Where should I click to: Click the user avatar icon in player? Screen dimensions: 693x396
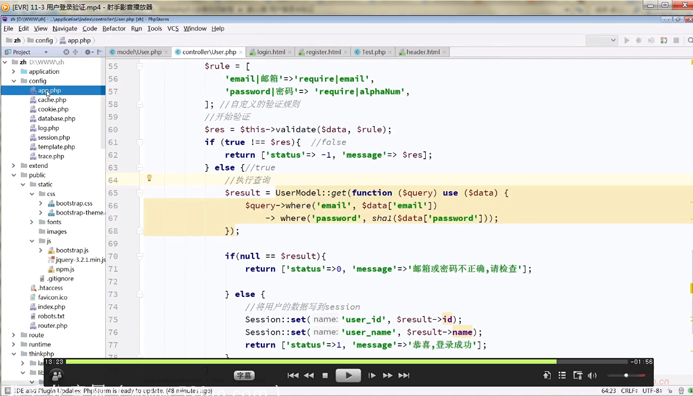57,375
